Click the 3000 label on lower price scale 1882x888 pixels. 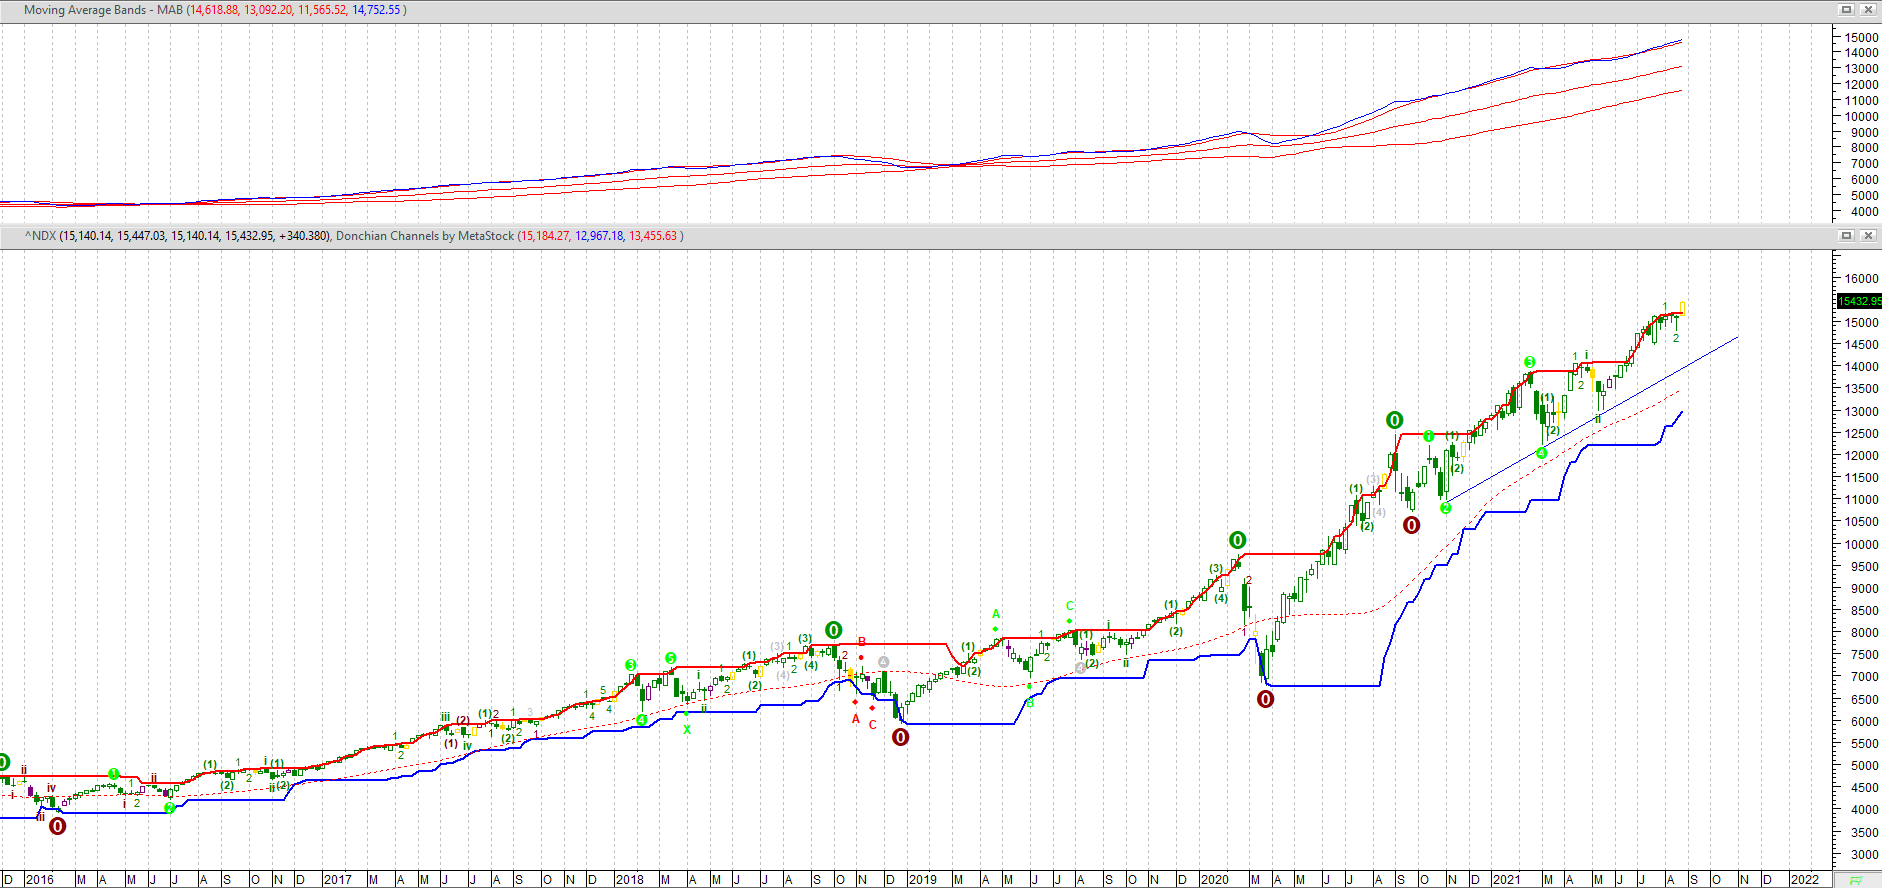[1864, 855]
